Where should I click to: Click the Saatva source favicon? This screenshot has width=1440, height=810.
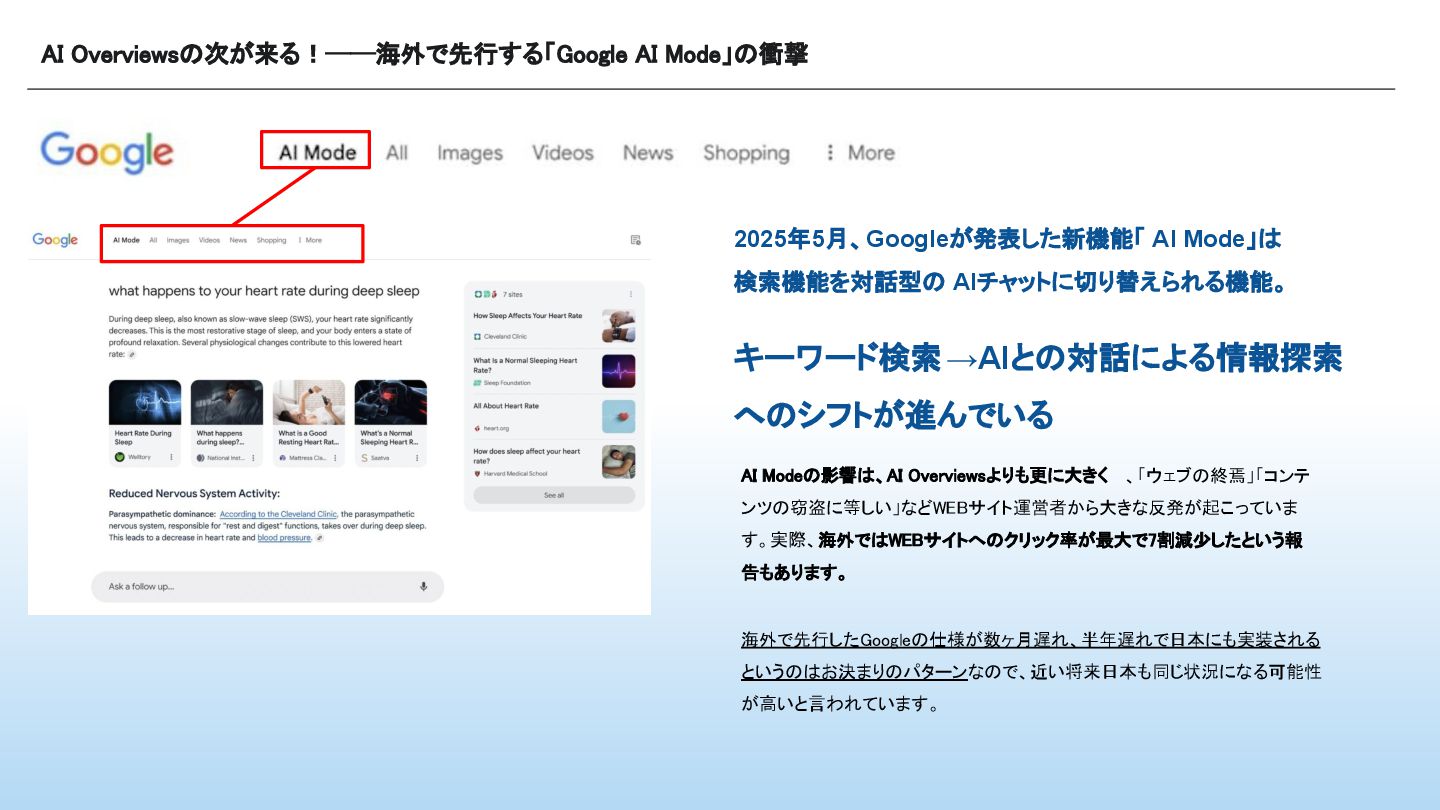(365, 458)
